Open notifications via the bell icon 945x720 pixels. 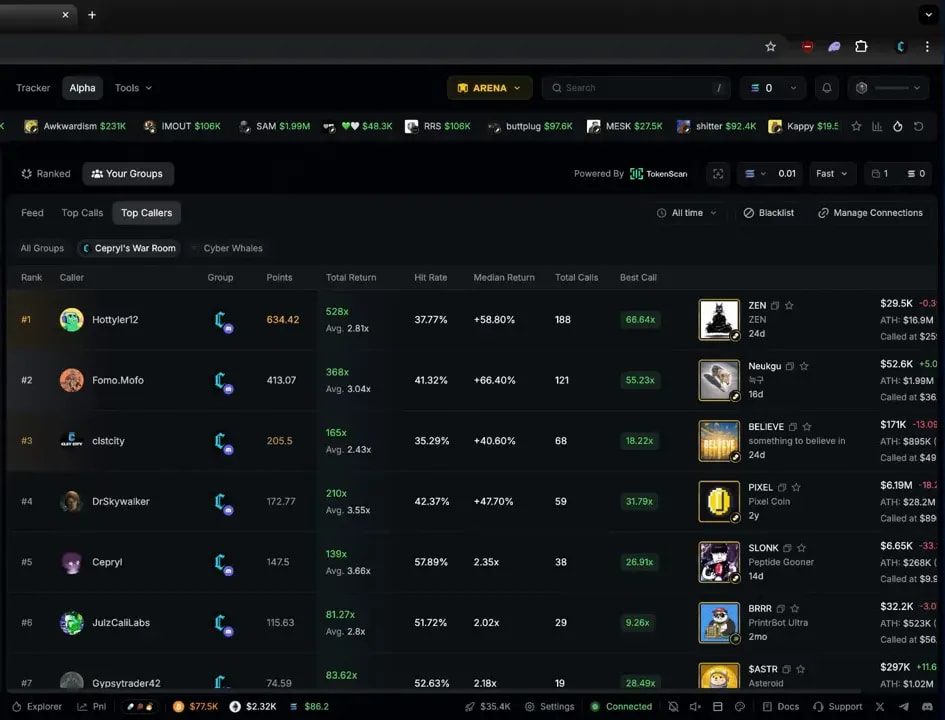click(826, 88)
